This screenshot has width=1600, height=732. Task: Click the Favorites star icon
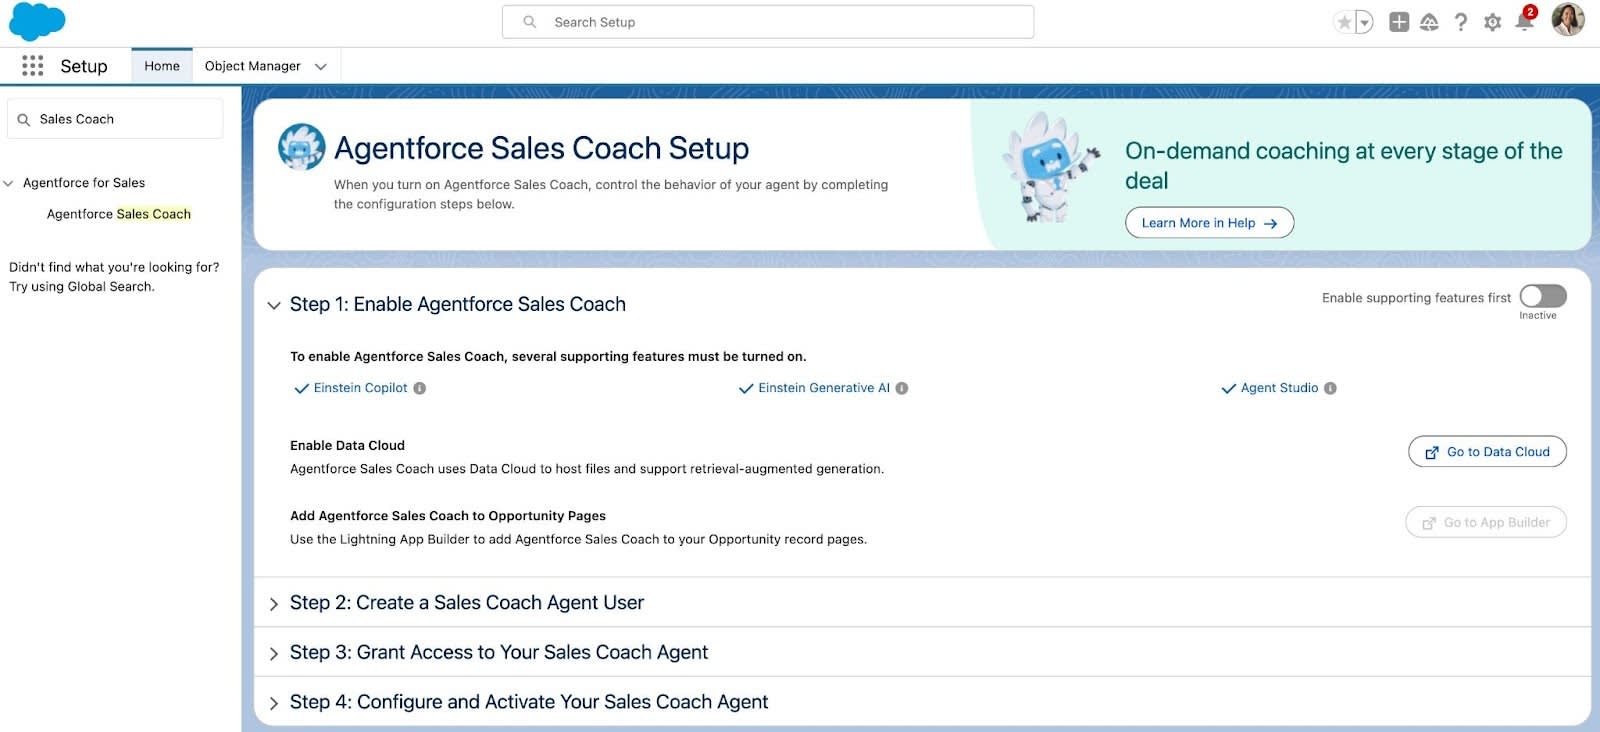coord(1344,22)
